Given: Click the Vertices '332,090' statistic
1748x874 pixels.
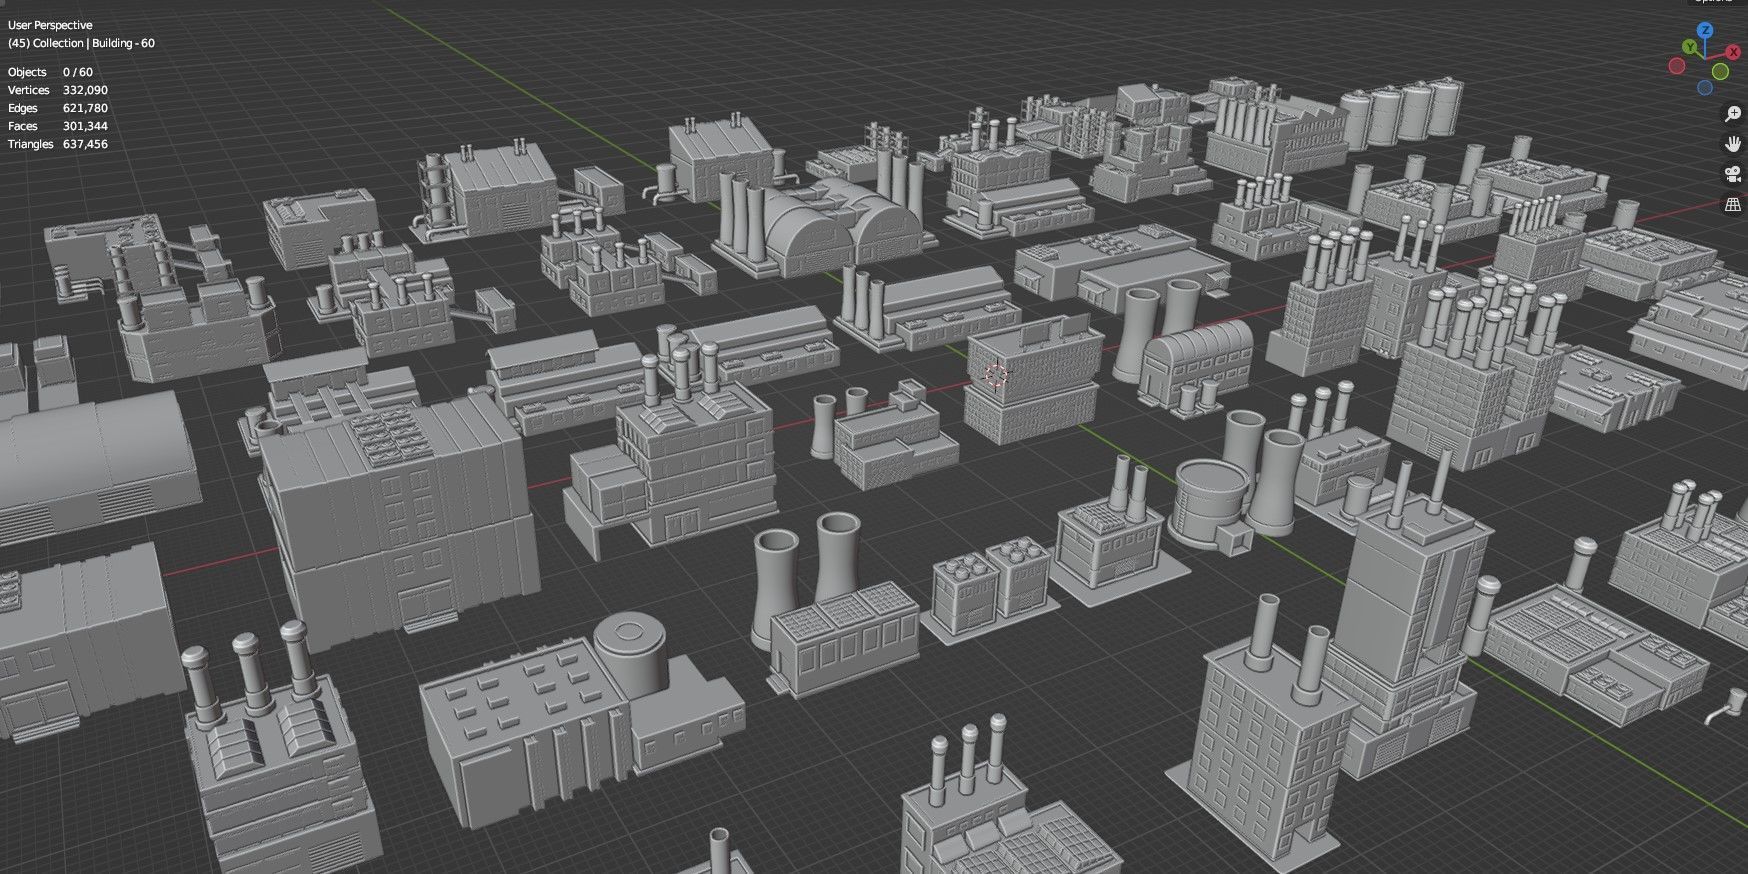Looking at the screenshot, I should (x=85, y=90).
